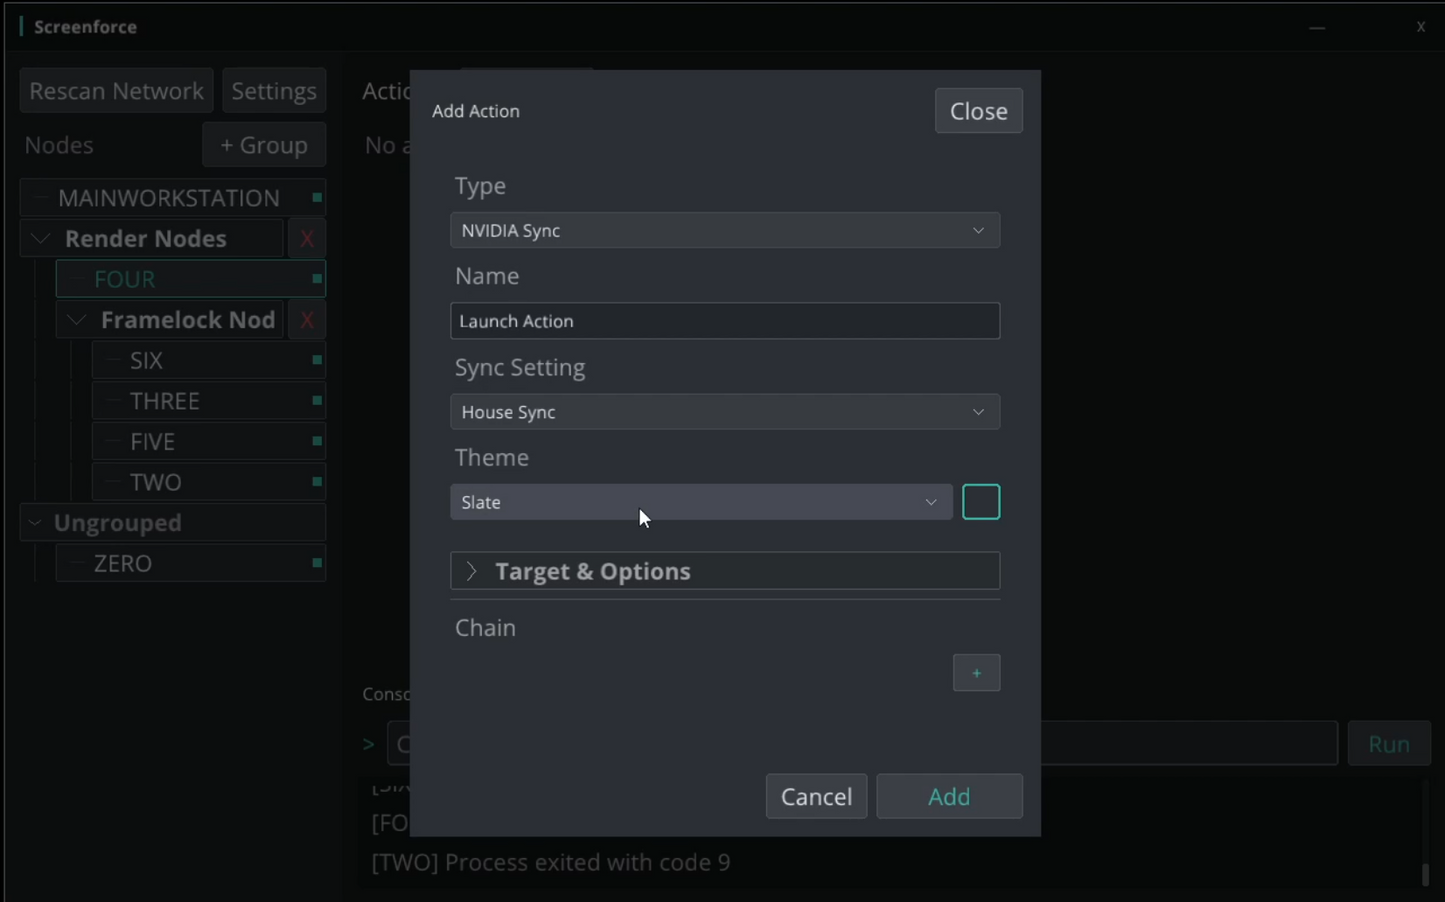Click the status indicator of TWO
This screenshot has height=902, width=1445.
(x=317, y=482)
